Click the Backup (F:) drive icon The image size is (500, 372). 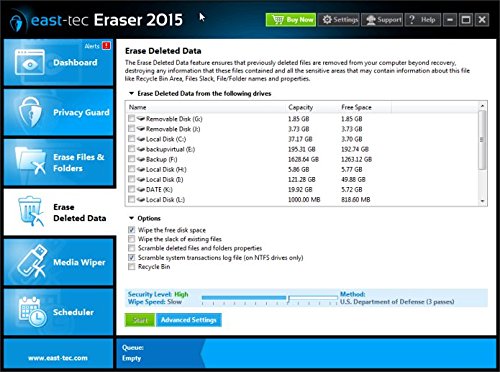pyautogui.click(x=141, y=159)
